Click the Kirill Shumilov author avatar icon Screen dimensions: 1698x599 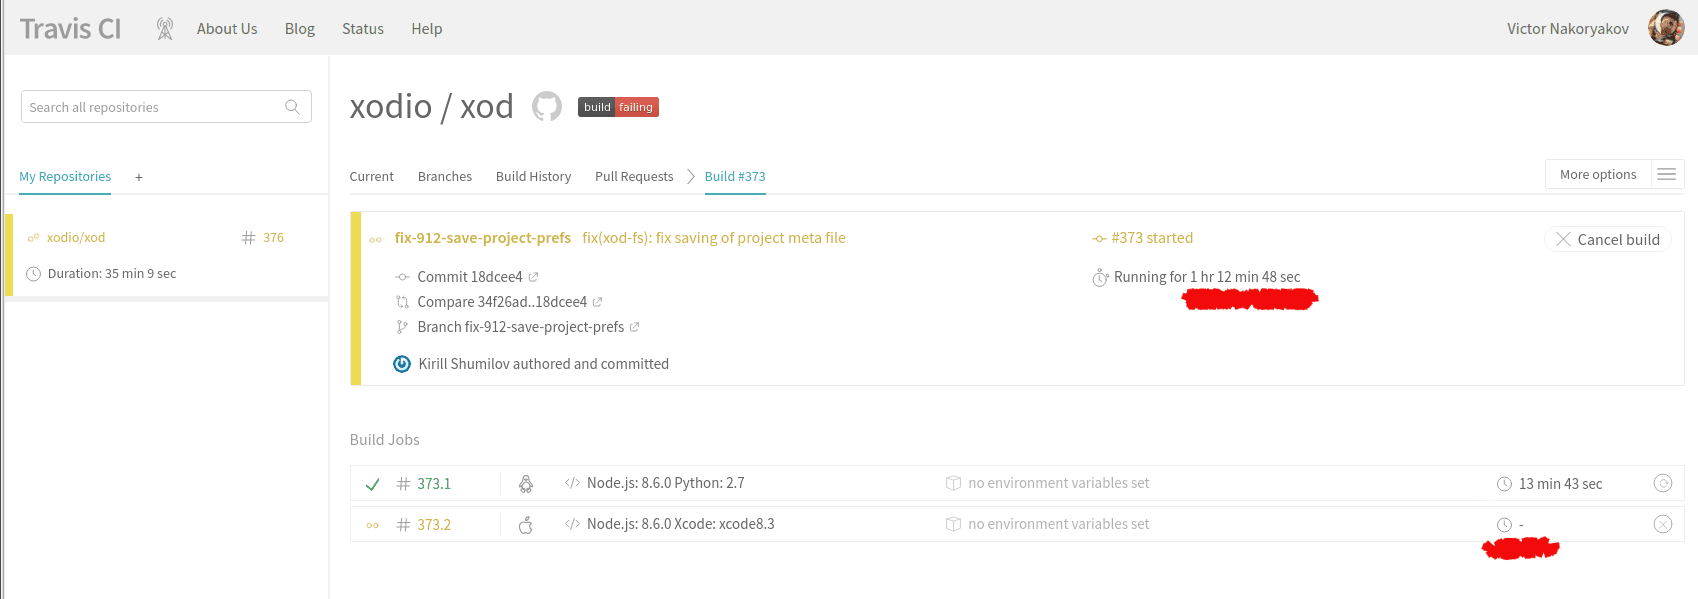[402, 364]
